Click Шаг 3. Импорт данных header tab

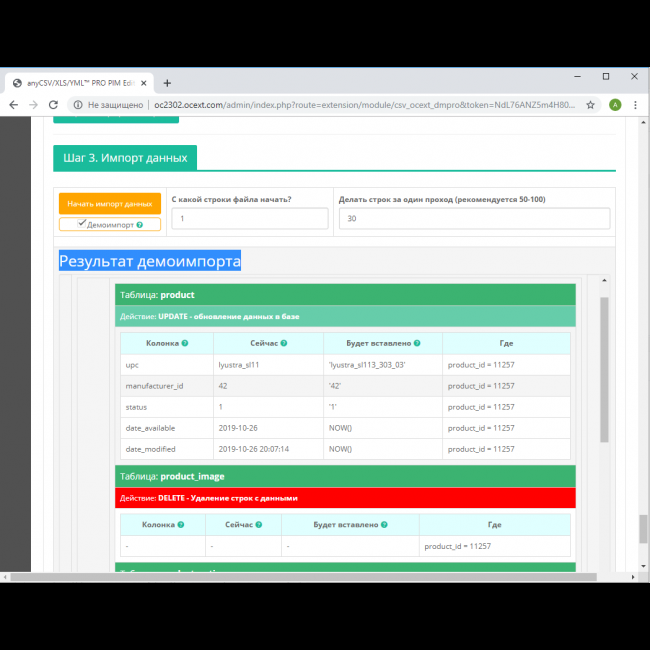click(125, 158)
